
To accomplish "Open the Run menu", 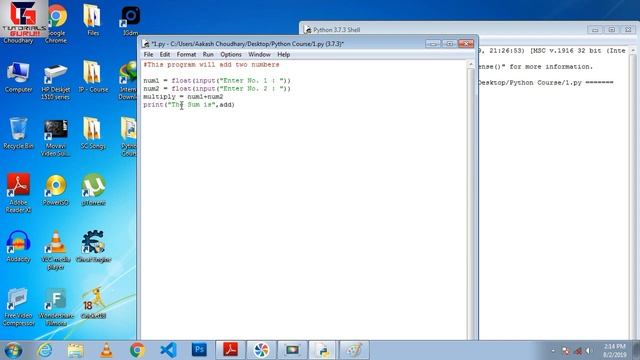I will point(208,54).
